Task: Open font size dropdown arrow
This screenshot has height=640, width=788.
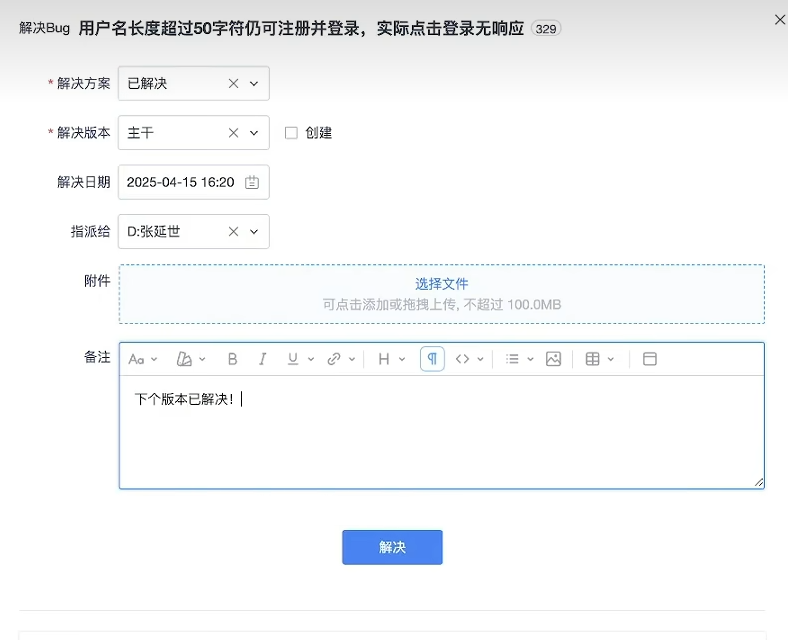Action: click(154, 359)
